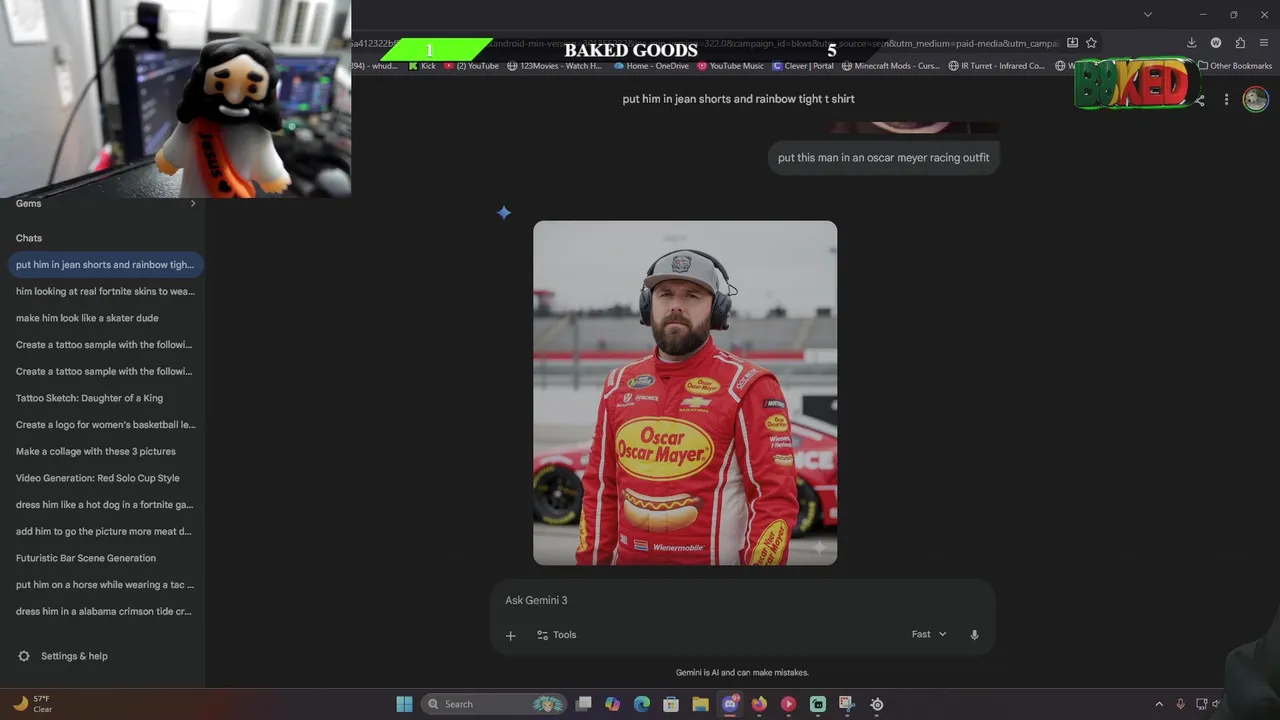Click the Ask Gemini 3 input field
Screen dimensions: 1280x720
742,600
